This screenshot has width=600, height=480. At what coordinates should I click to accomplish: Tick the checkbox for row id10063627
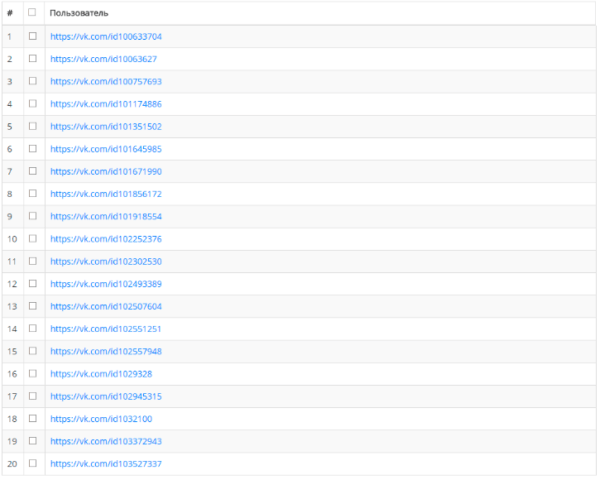pyautogui.click(x=33, y=59)
